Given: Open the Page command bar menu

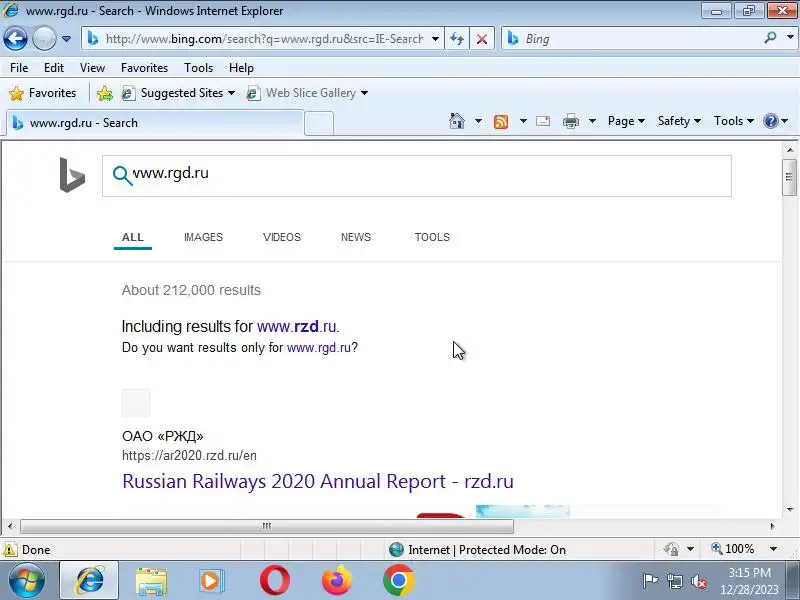Looking at the screenshot, I should point(626,121).
